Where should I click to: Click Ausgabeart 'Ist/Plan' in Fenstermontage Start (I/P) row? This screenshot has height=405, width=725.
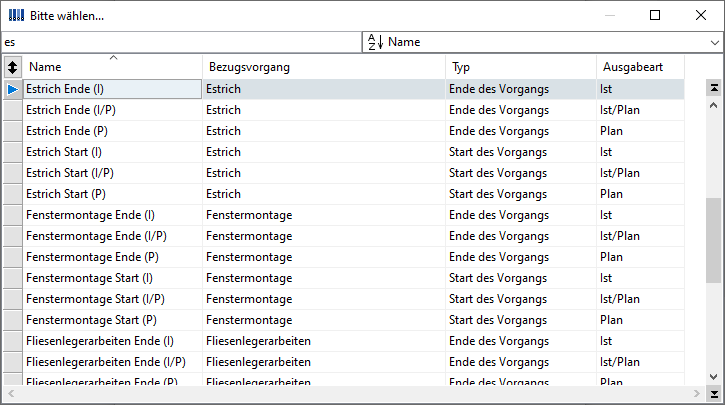coord(640,300)
